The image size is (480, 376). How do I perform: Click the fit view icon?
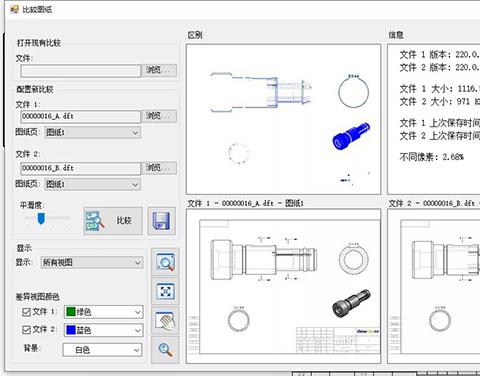pyautogui.click(x=165, y=291)
